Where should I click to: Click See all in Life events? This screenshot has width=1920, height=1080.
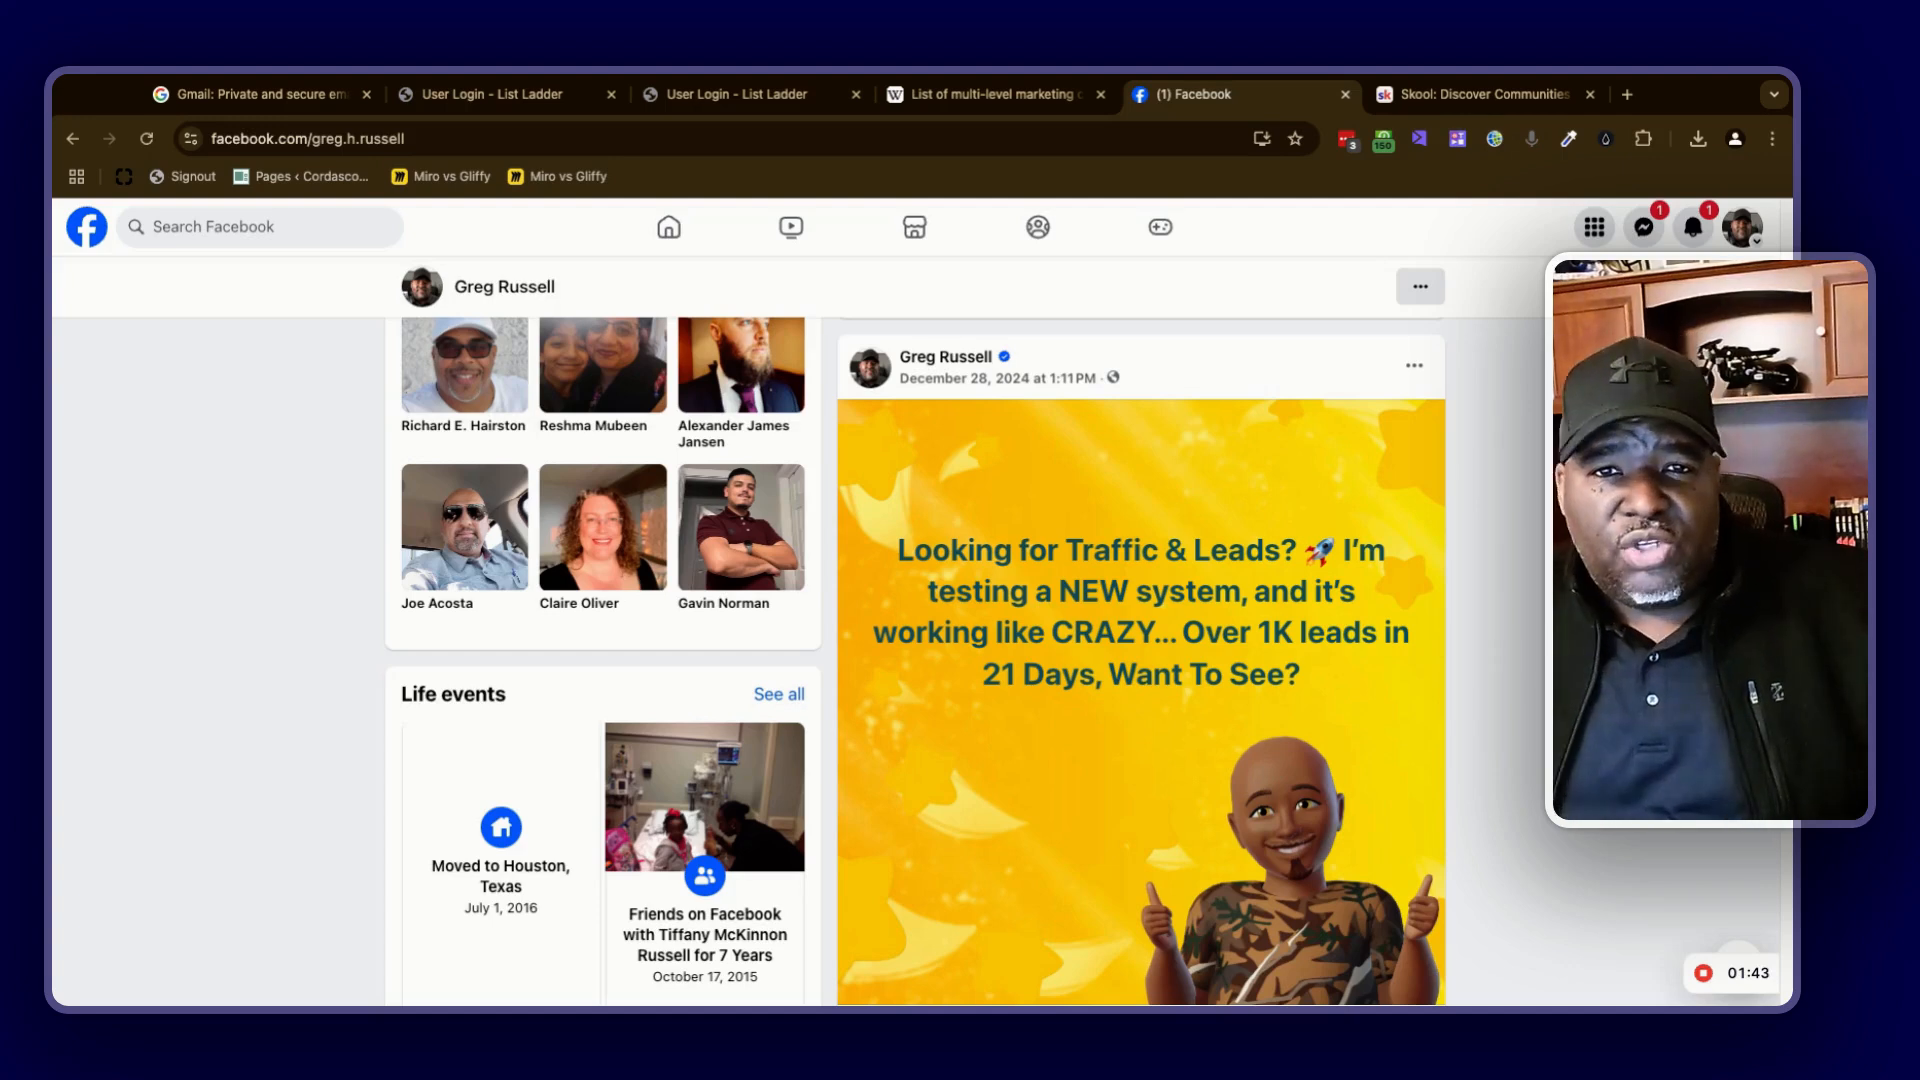pyautogui.click(x=779, y=694)
